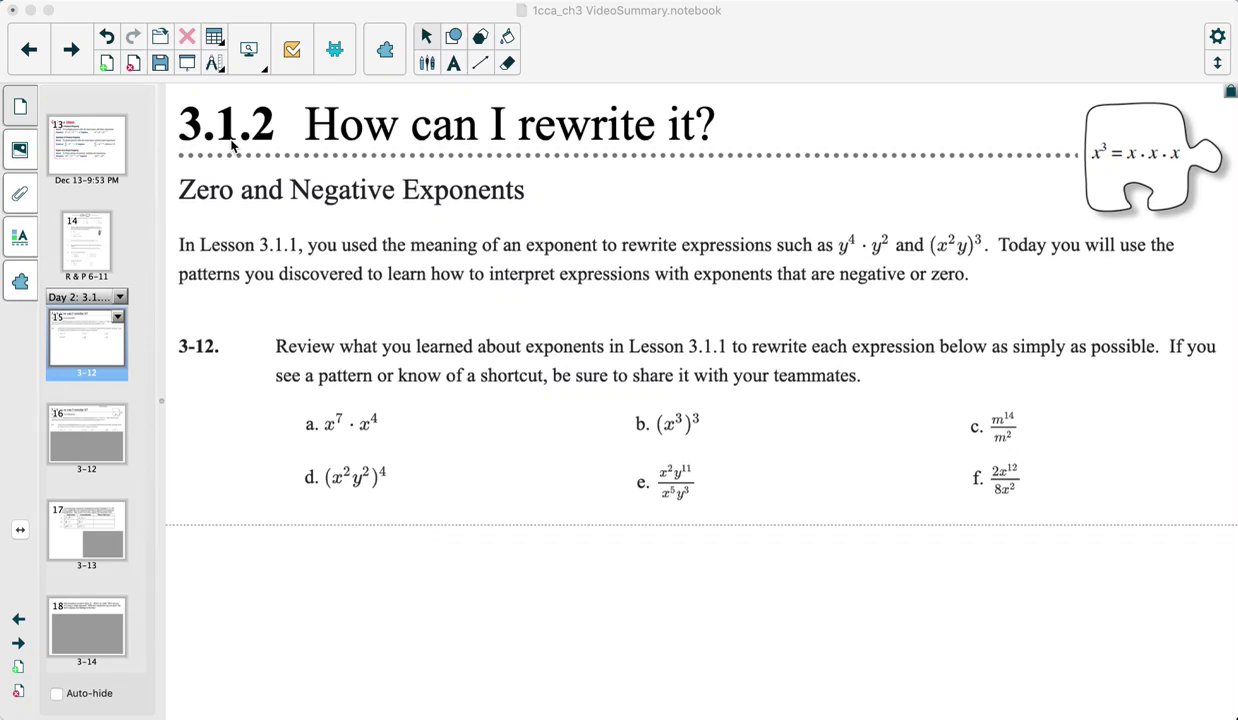Add a new page from the main toolbar
Viewport: 1238px width, 720px height.
106,63
